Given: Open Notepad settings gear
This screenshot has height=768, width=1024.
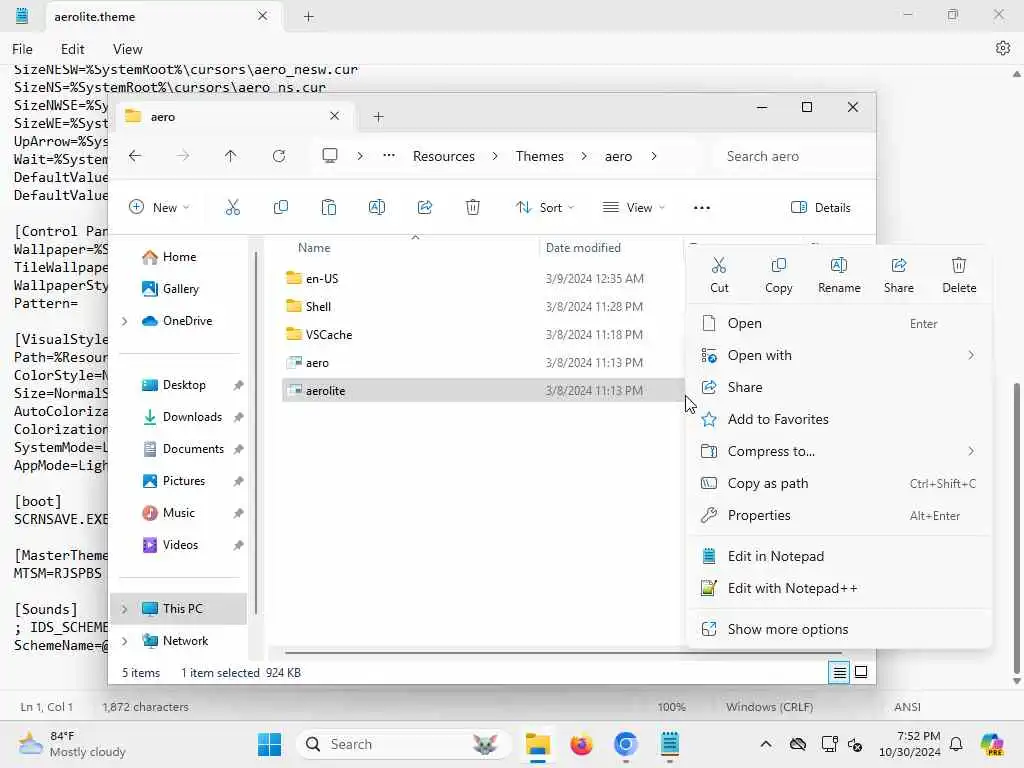Looking at the screenshot, I should pos(1002,48).
